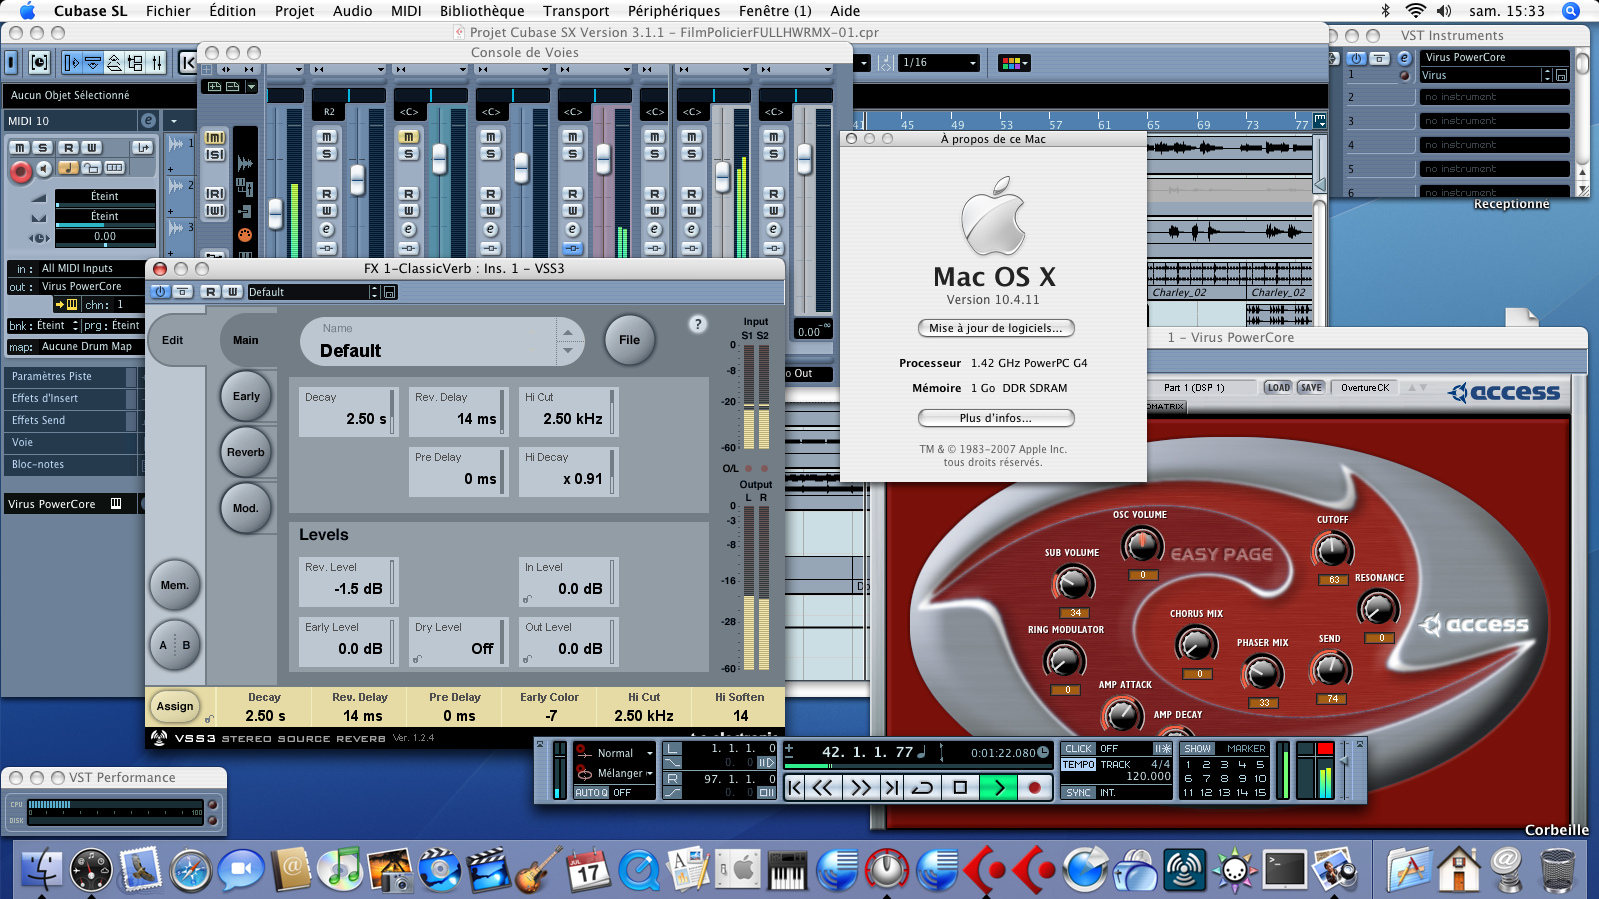
Task: Click the Mod. page button in VSS3
Action: tap(246, 508)
